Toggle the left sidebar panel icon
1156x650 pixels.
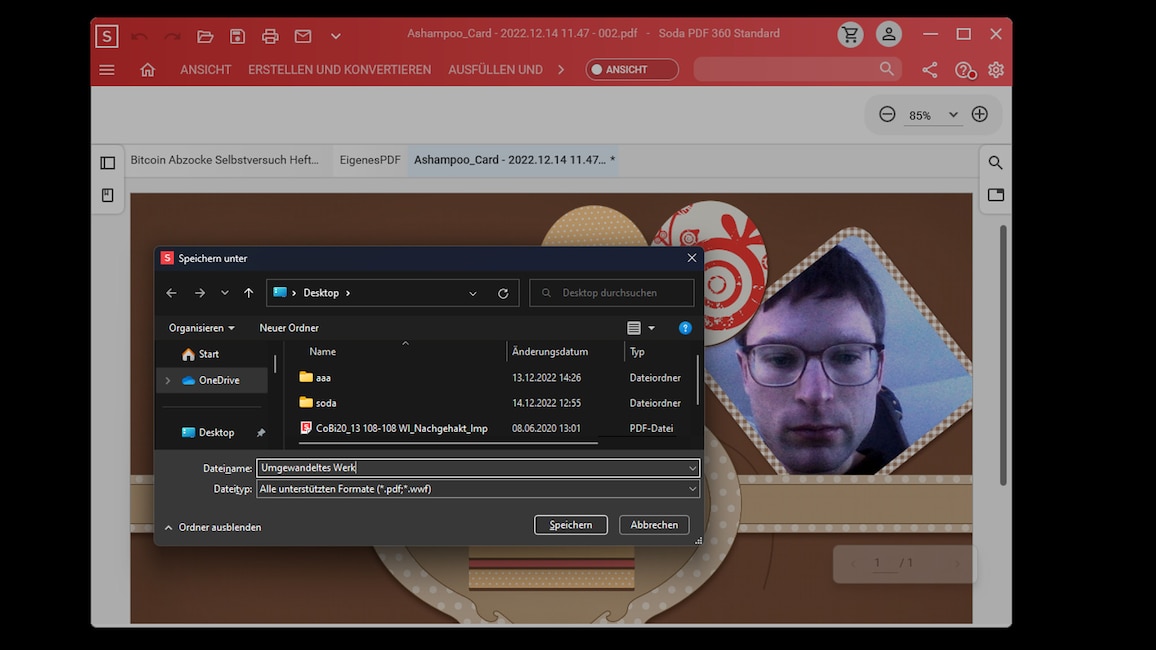(108, 163)
